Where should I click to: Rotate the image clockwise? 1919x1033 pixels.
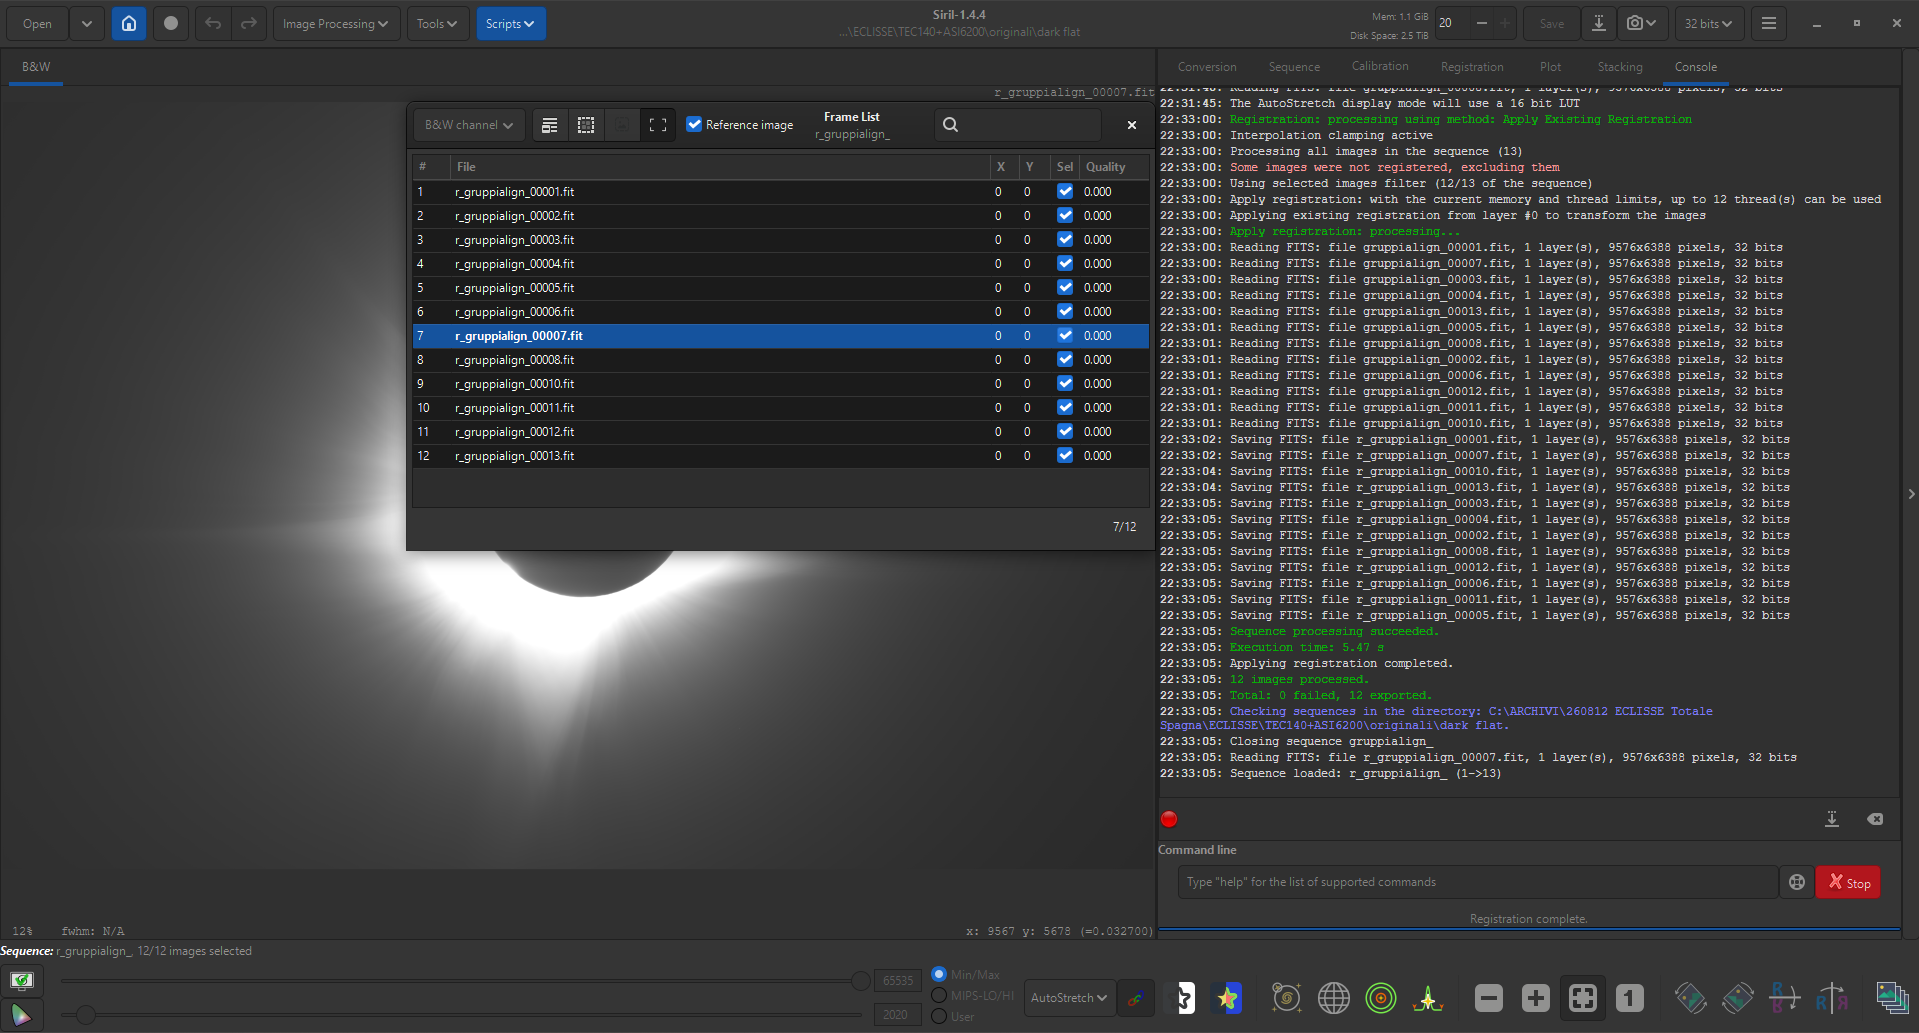click(x=1738, y=997)
